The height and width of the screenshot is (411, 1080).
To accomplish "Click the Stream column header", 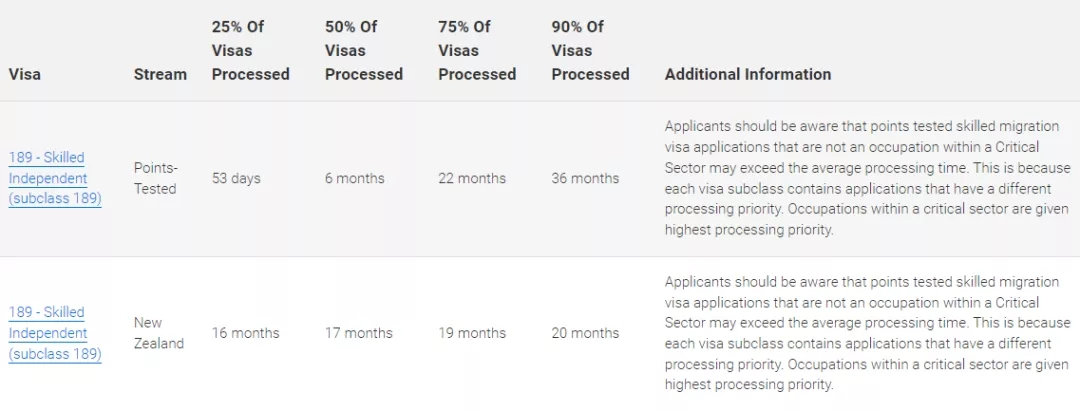I will coord(160,74).
